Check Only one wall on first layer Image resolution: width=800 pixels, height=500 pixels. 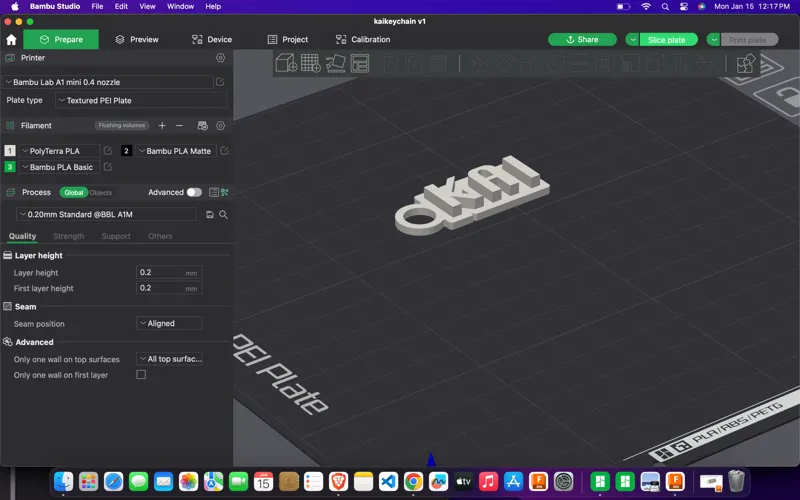[x=141, y=374]
